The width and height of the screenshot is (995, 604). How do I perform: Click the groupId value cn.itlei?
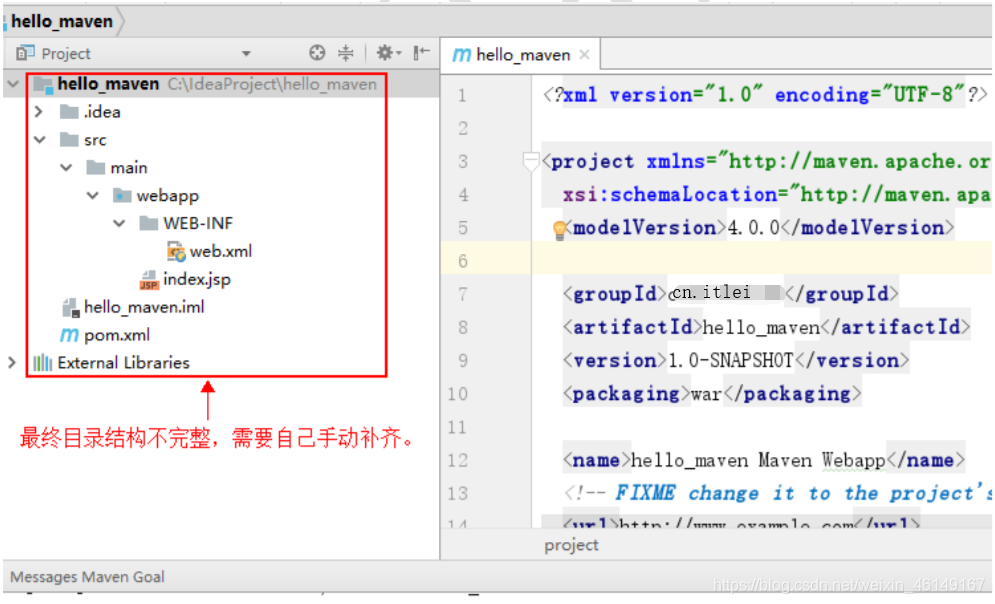711,292
